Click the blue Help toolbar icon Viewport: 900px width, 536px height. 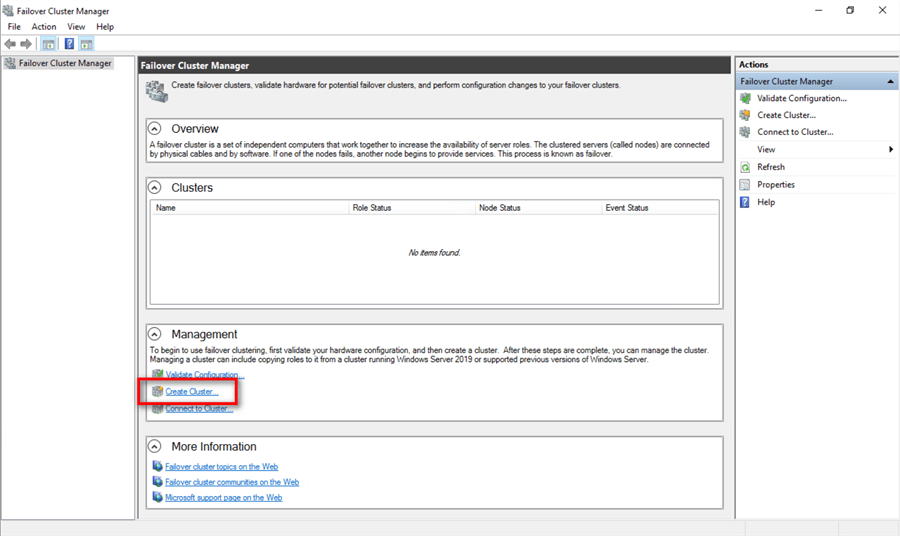(69, 44)
